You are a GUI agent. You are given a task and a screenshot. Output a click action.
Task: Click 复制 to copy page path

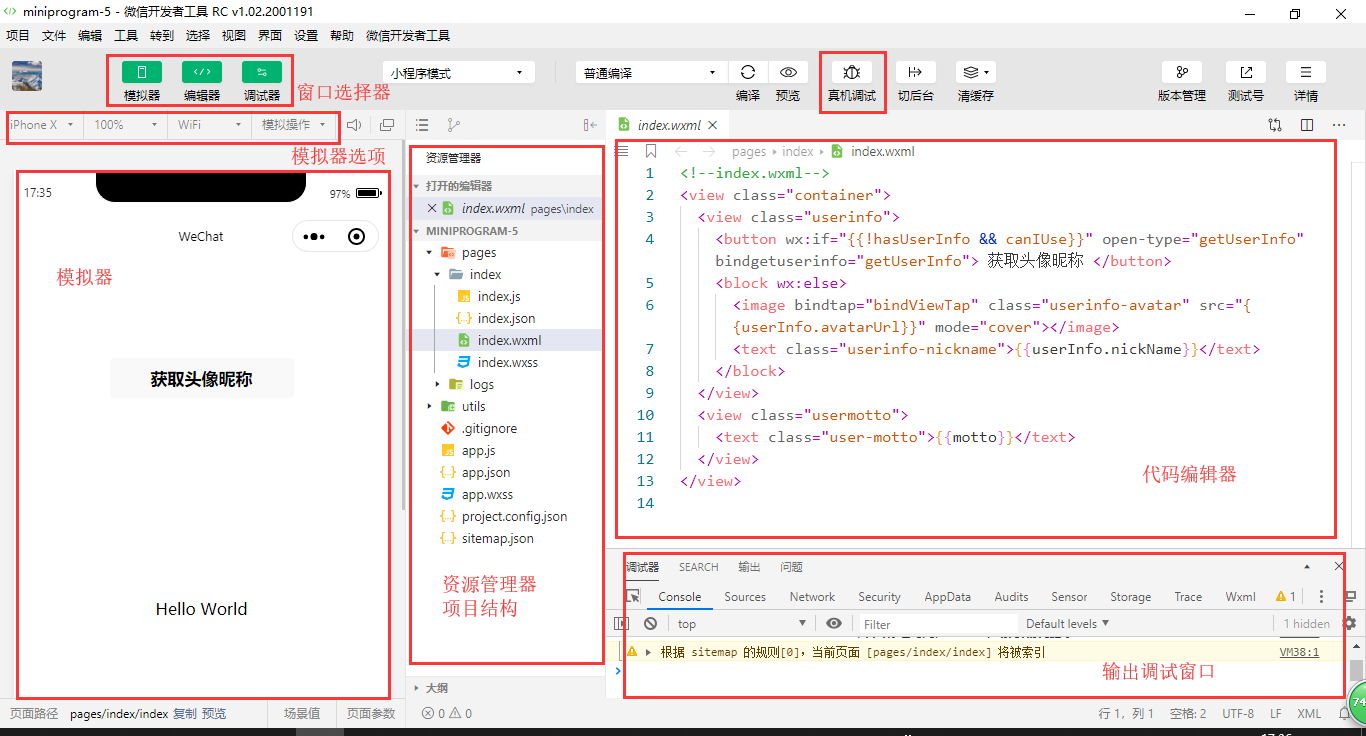point(185,714)
